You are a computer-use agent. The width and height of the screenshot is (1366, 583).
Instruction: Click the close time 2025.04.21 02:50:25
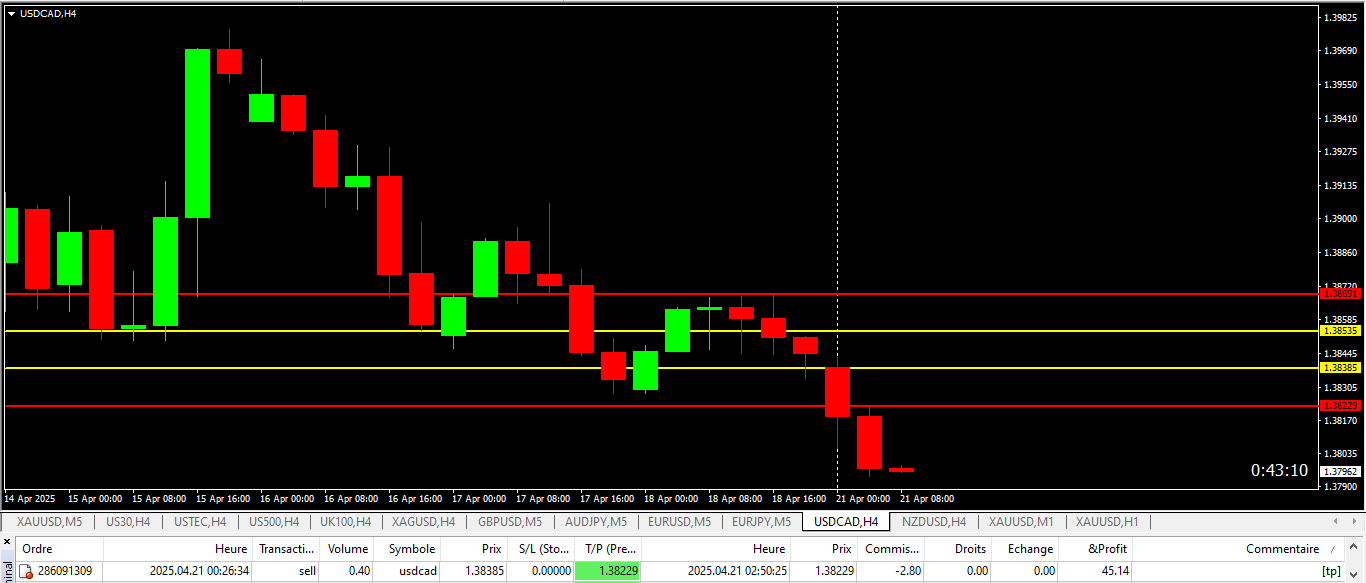[x=737, y=571]
